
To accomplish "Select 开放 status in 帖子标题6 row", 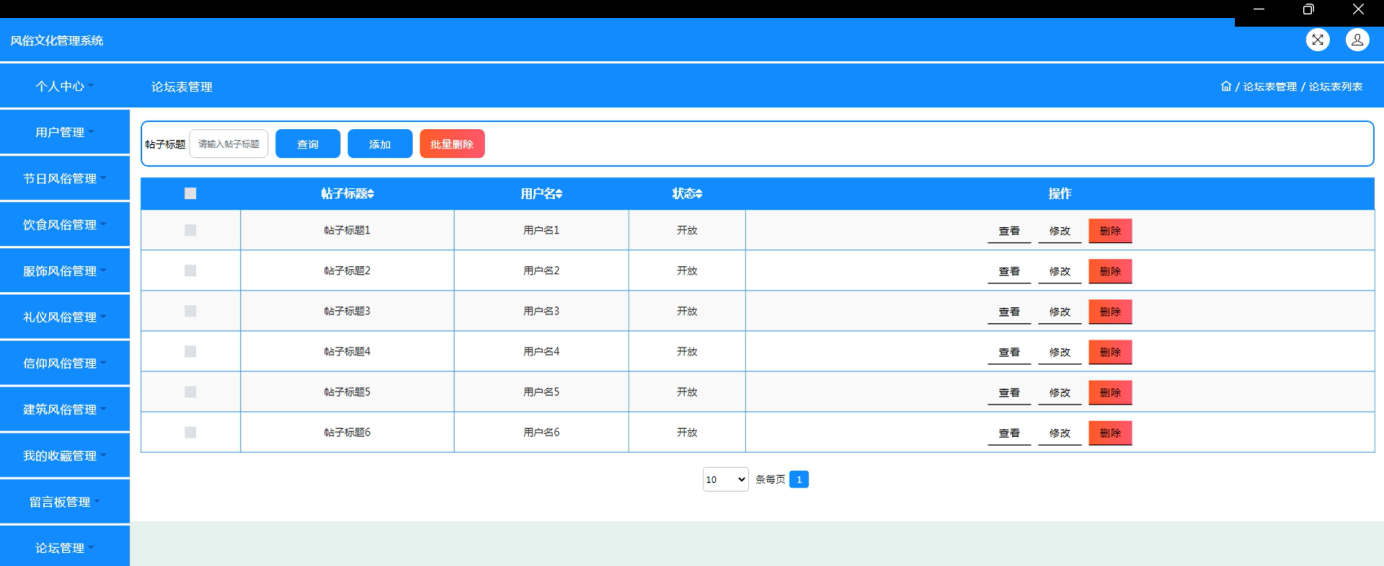I will (687, 433).
